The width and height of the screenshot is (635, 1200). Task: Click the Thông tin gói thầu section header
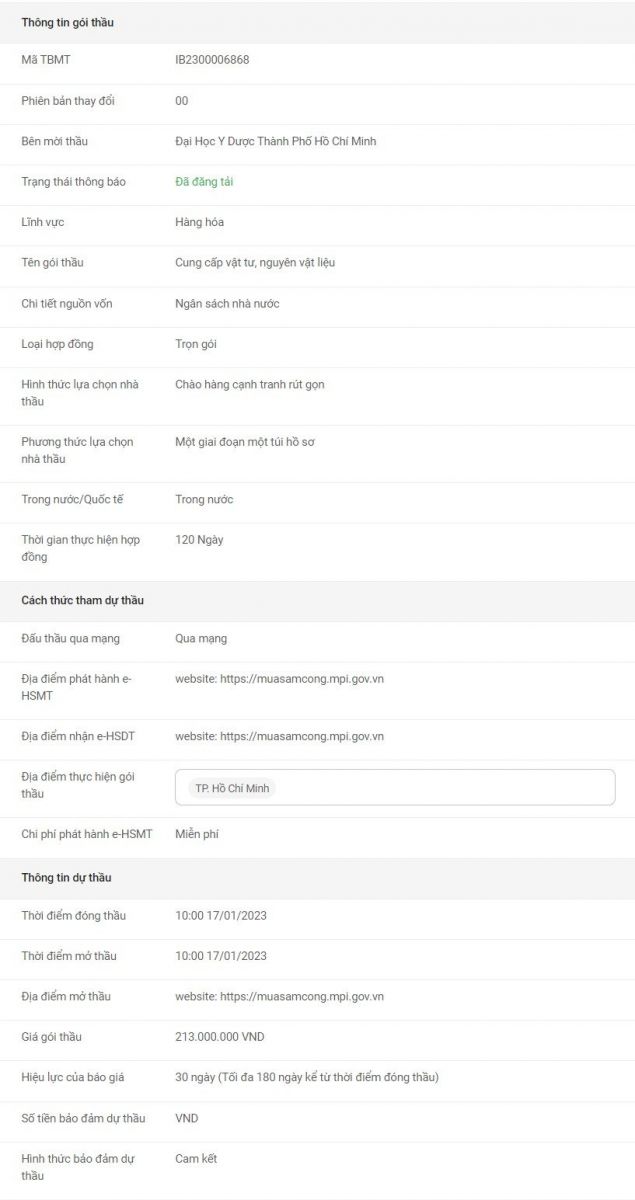pyautogui.click(x=68, y=22)
